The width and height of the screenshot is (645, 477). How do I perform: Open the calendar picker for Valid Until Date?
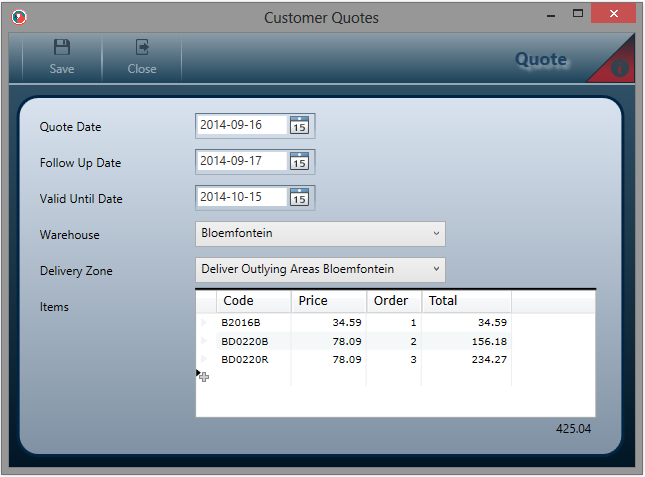pyautogui.click(x=300, y=197)
